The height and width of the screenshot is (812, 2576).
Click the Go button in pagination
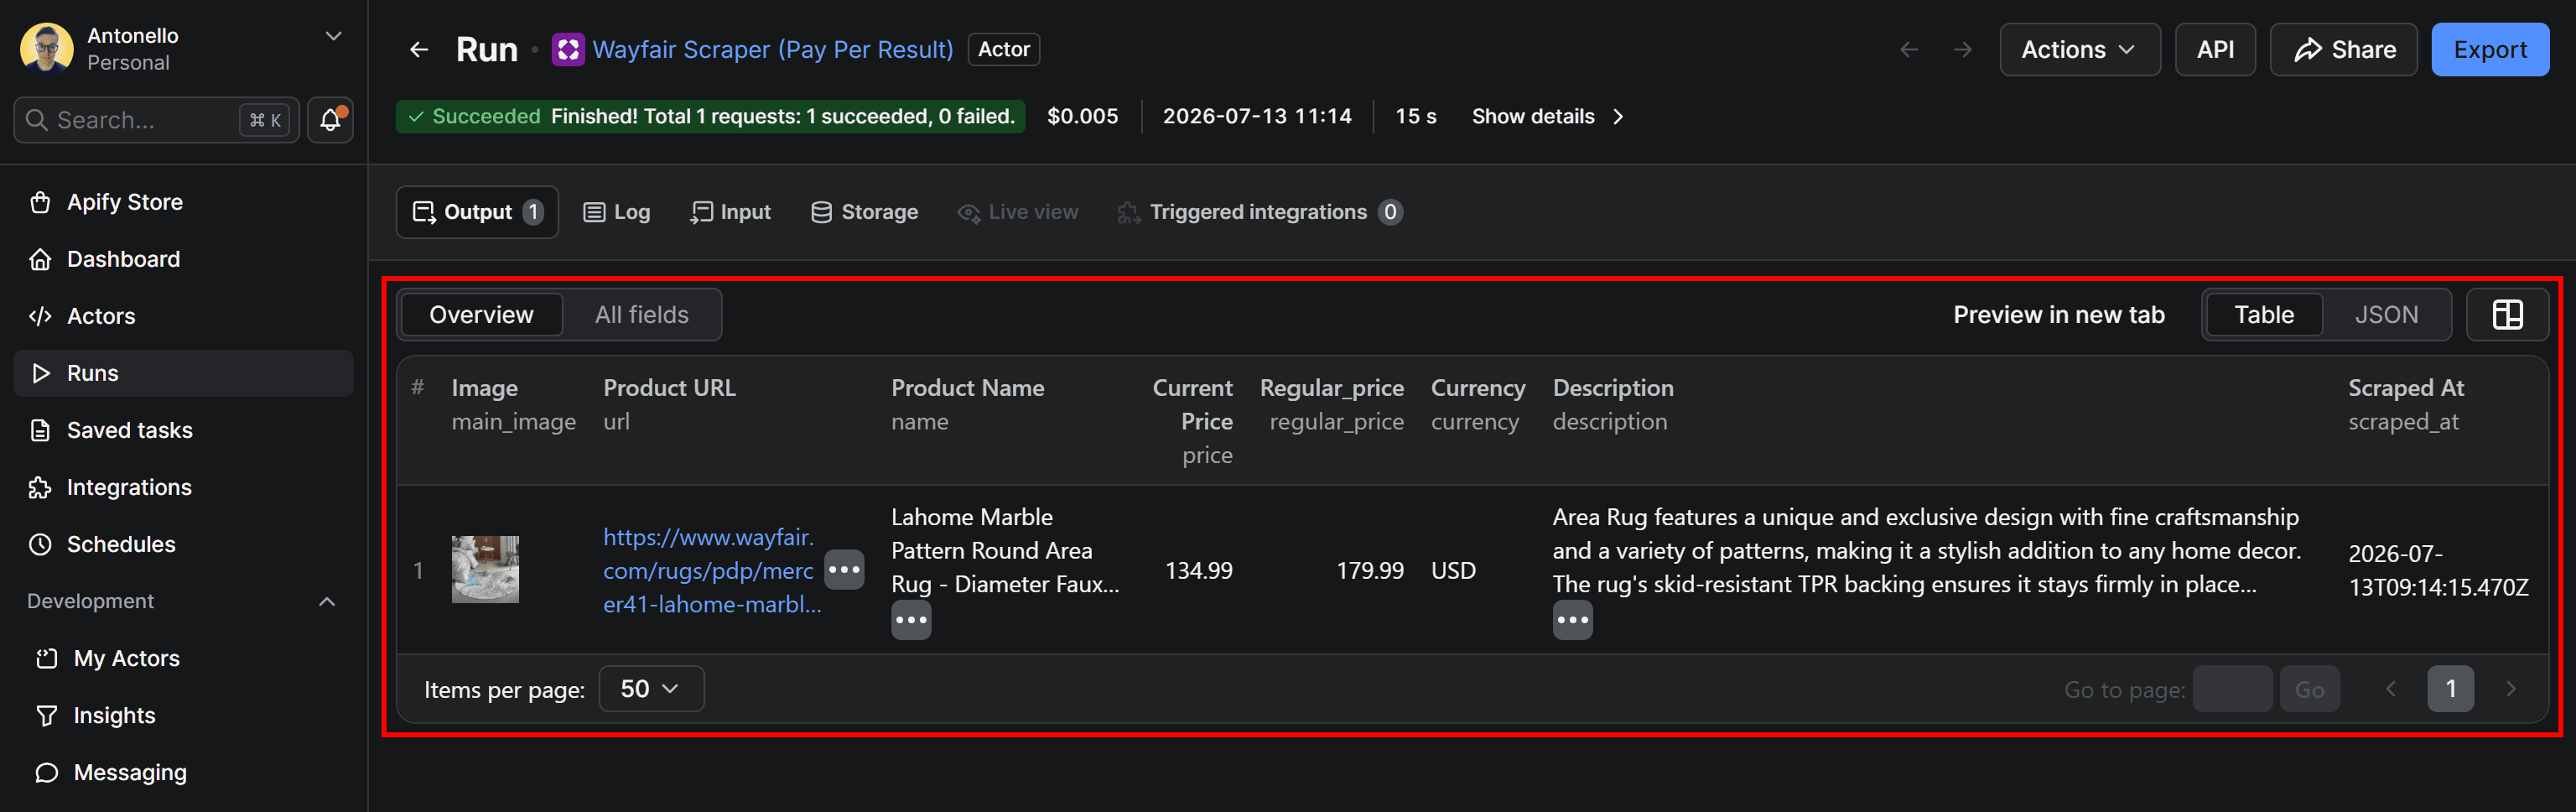pyautogui.click(x=2309, y=689)
